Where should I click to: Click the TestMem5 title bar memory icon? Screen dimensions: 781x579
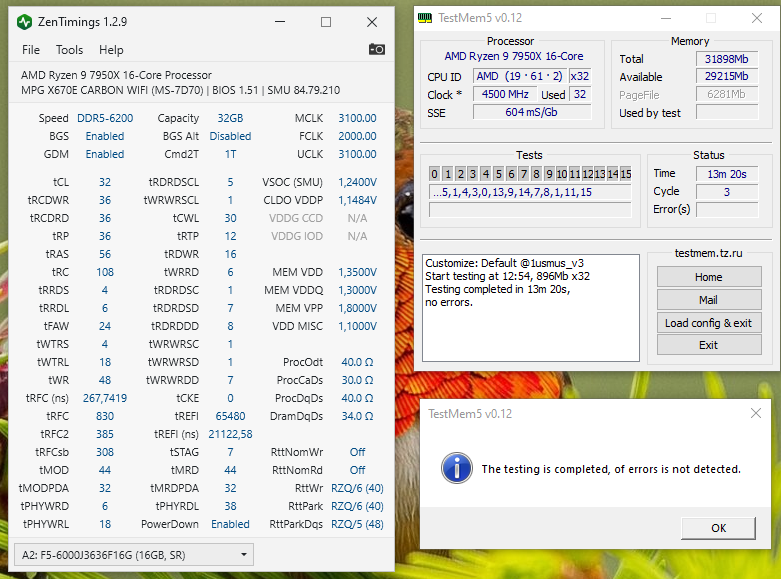pos(425,18)
